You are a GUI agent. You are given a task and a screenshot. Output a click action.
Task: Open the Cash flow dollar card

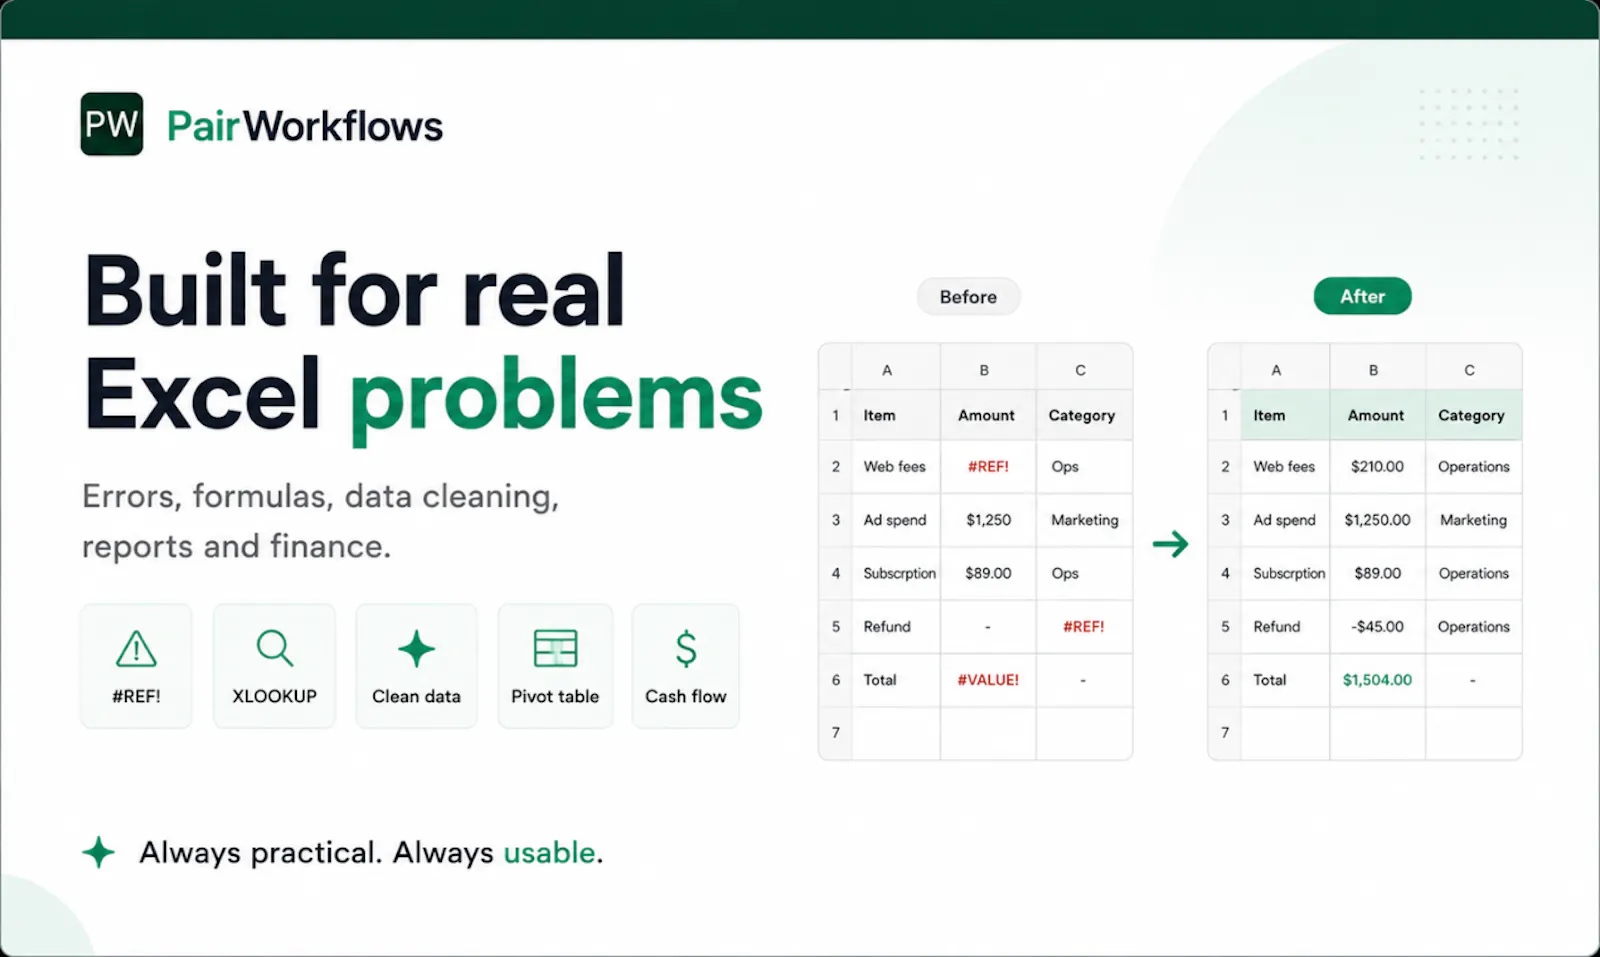[686, 666]
